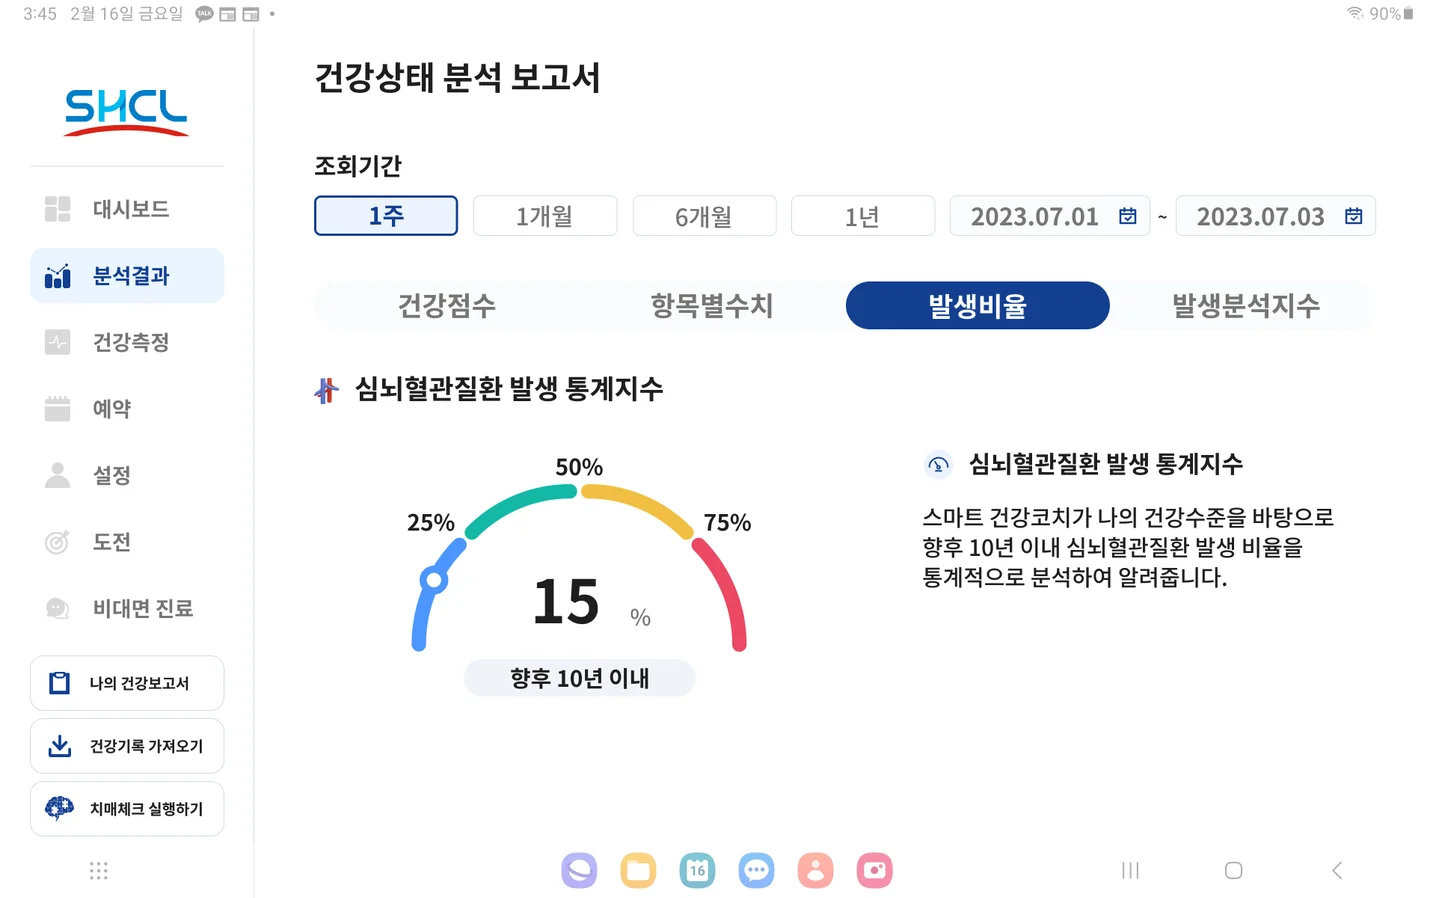Click the 건강상태 분석 보고서 title
1436x898 pixels.
pyautogui.click(x=457, y=78)
